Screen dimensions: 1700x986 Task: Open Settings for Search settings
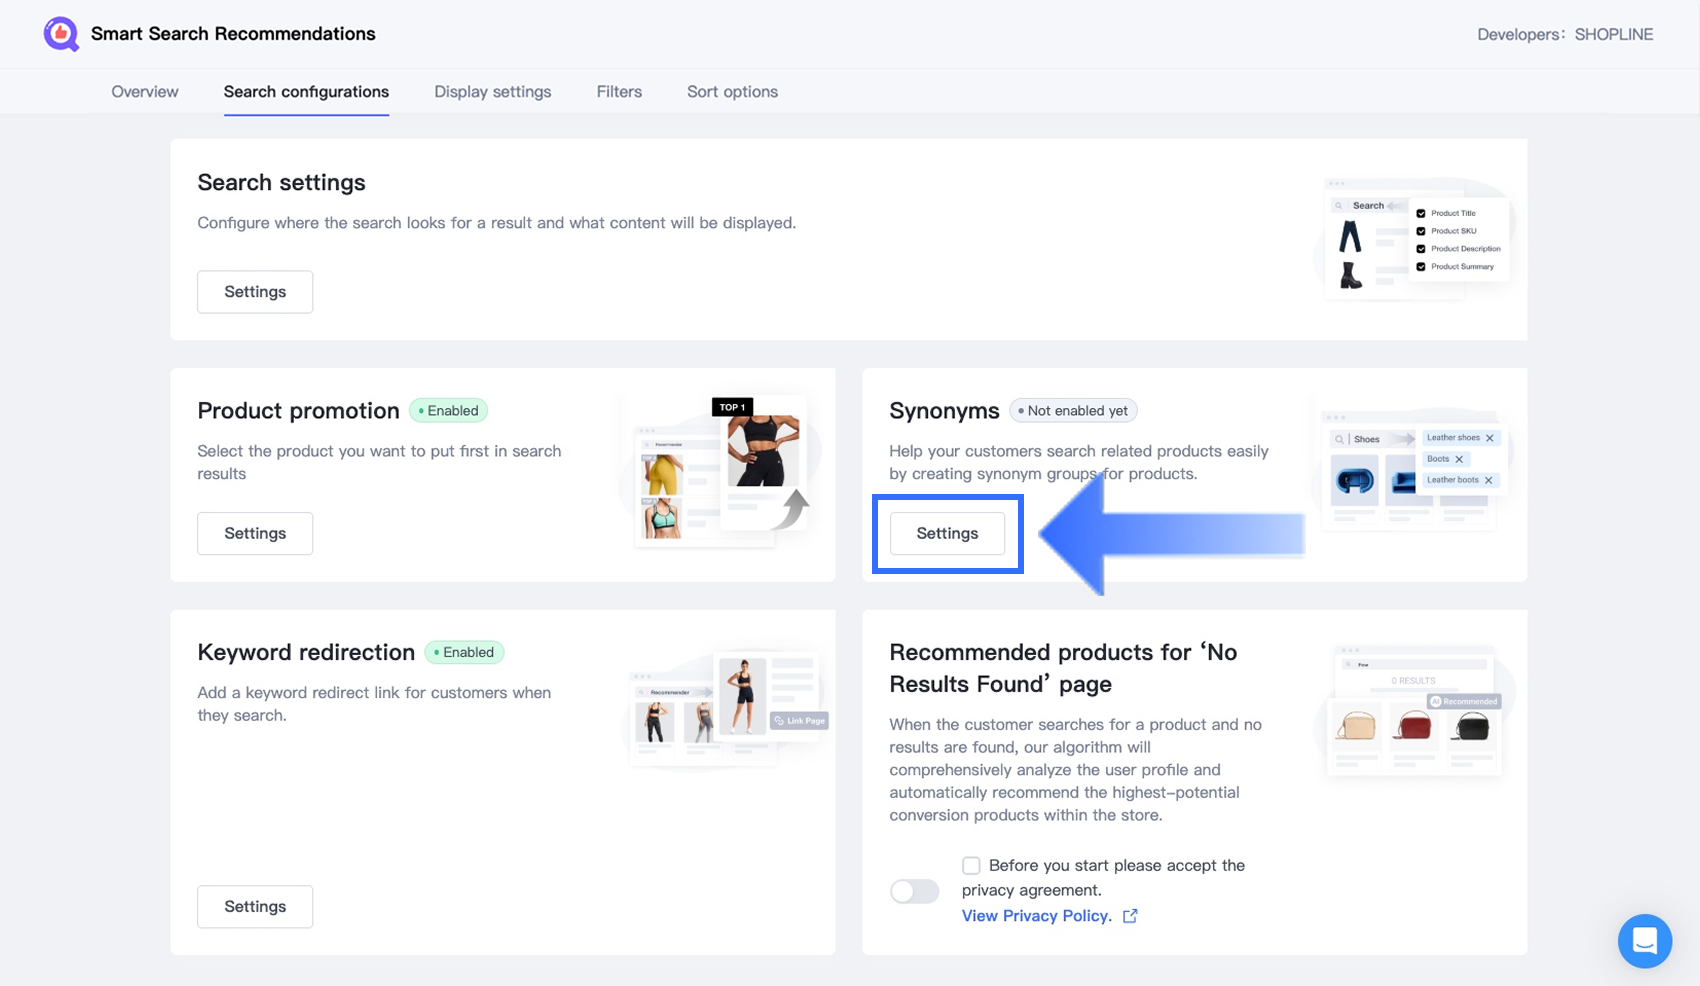[x=255, y=292]
